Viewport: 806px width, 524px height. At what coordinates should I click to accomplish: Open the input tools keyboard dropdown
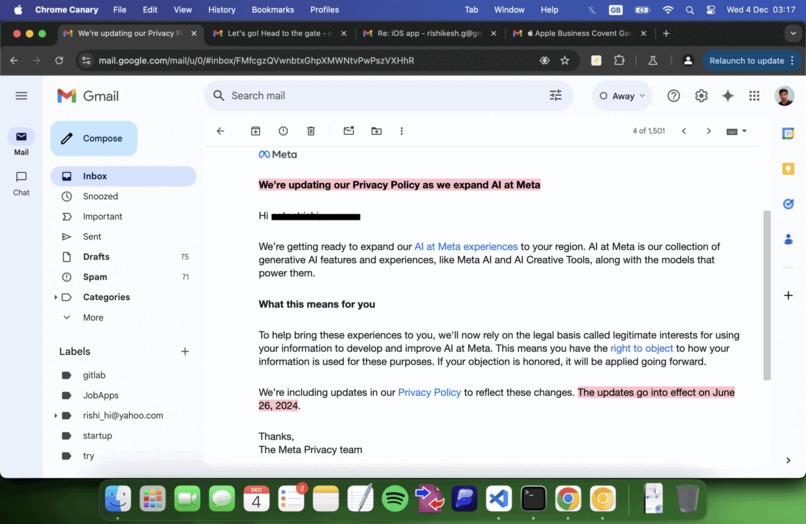click(737, 132)
